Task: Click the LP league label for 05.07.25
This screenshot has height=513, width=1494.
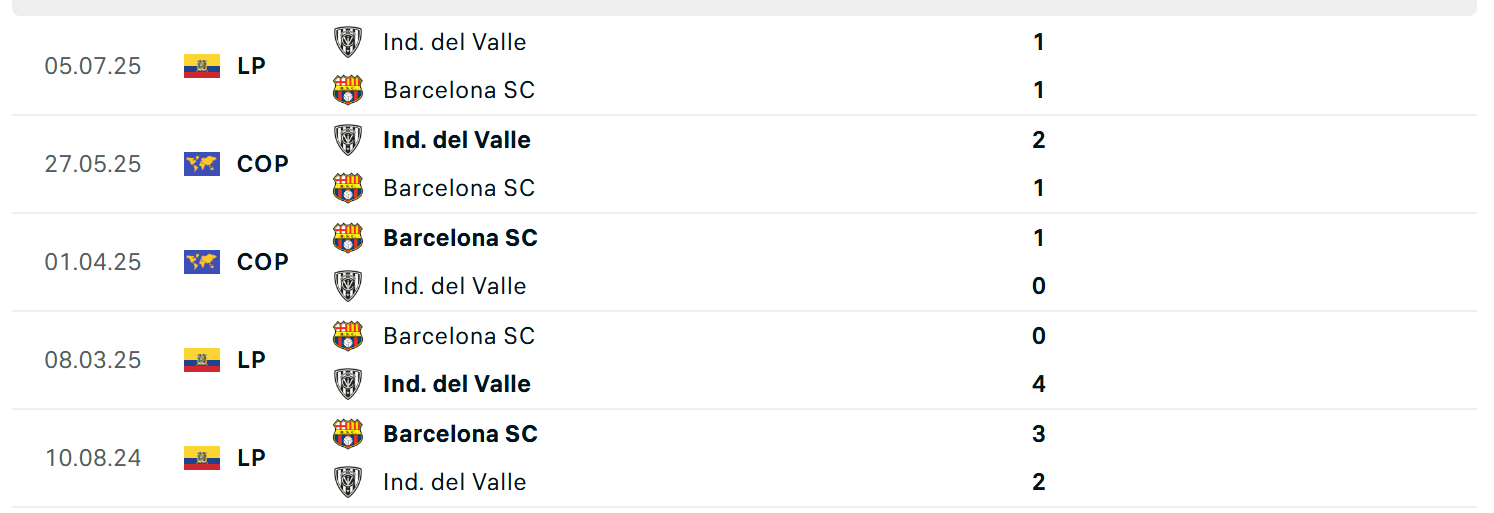Action: click(251, 66)
